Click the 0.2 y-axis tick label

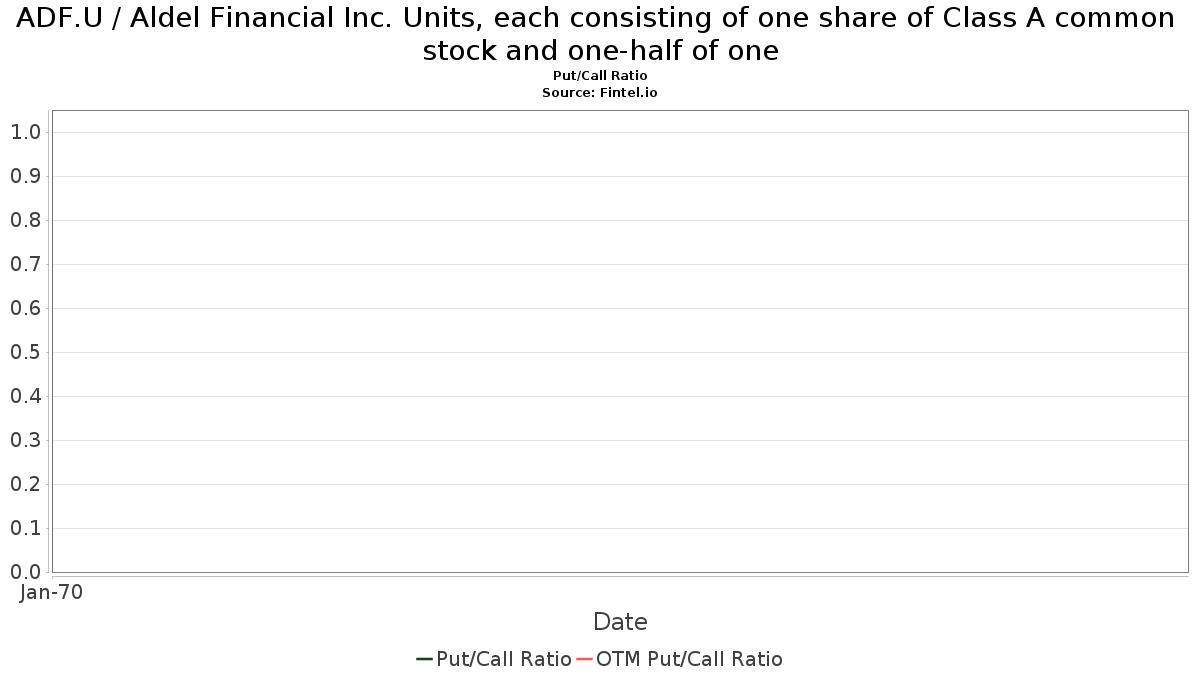(x=25, y=484)
